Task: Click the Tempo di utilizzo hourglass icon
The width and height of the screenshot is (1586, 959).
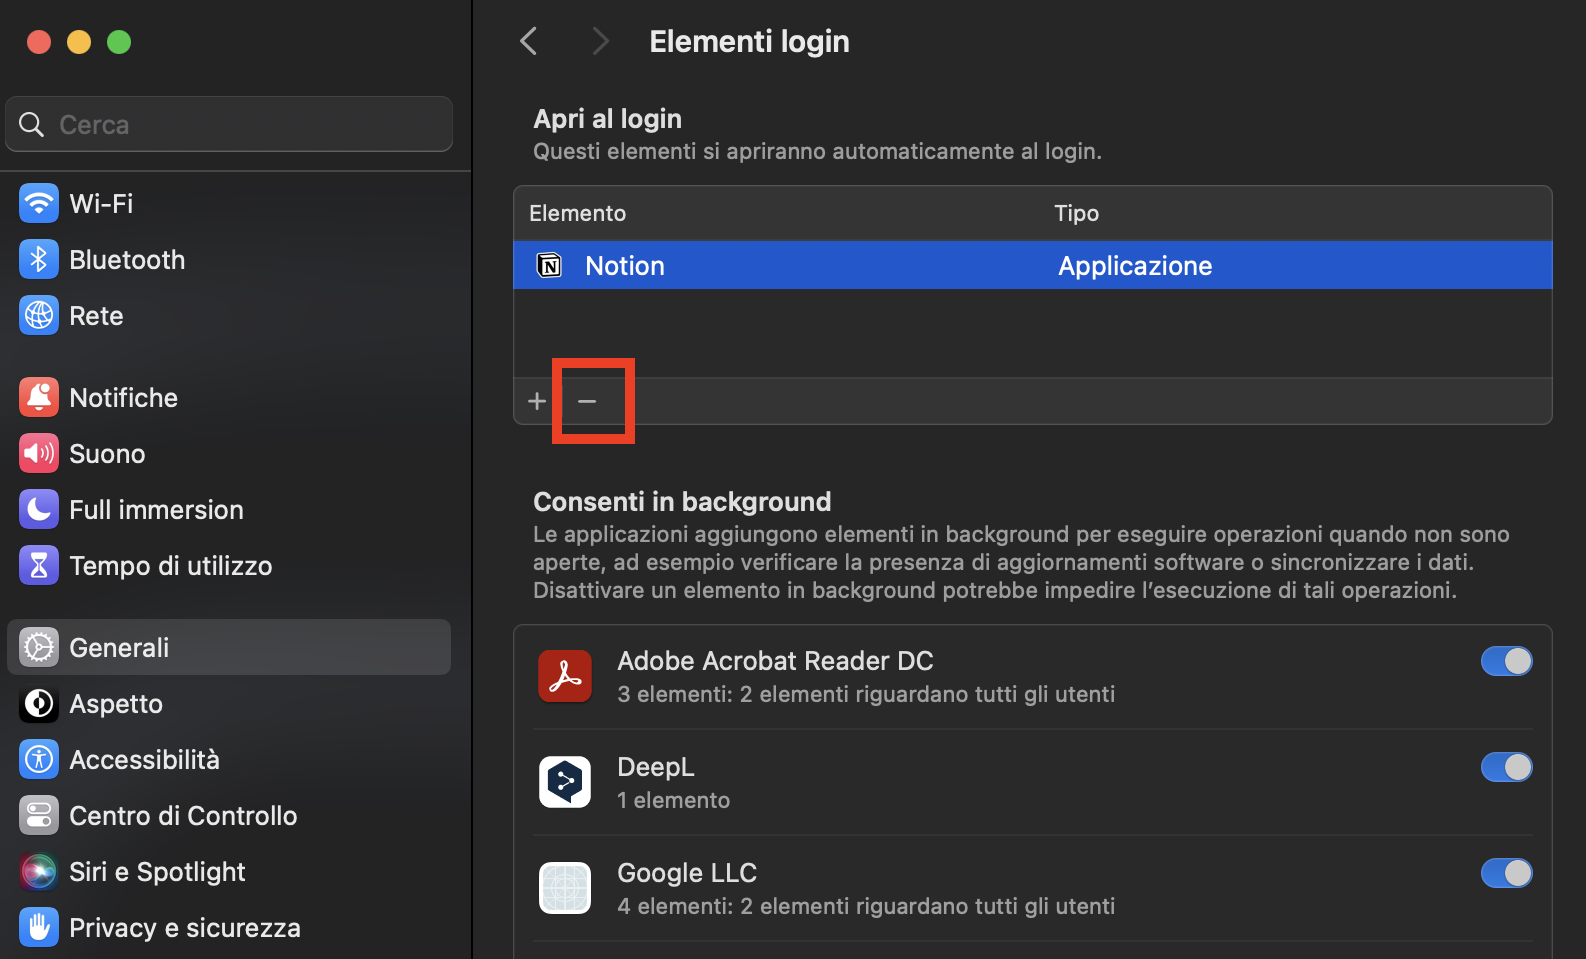Action: point(39,566)
